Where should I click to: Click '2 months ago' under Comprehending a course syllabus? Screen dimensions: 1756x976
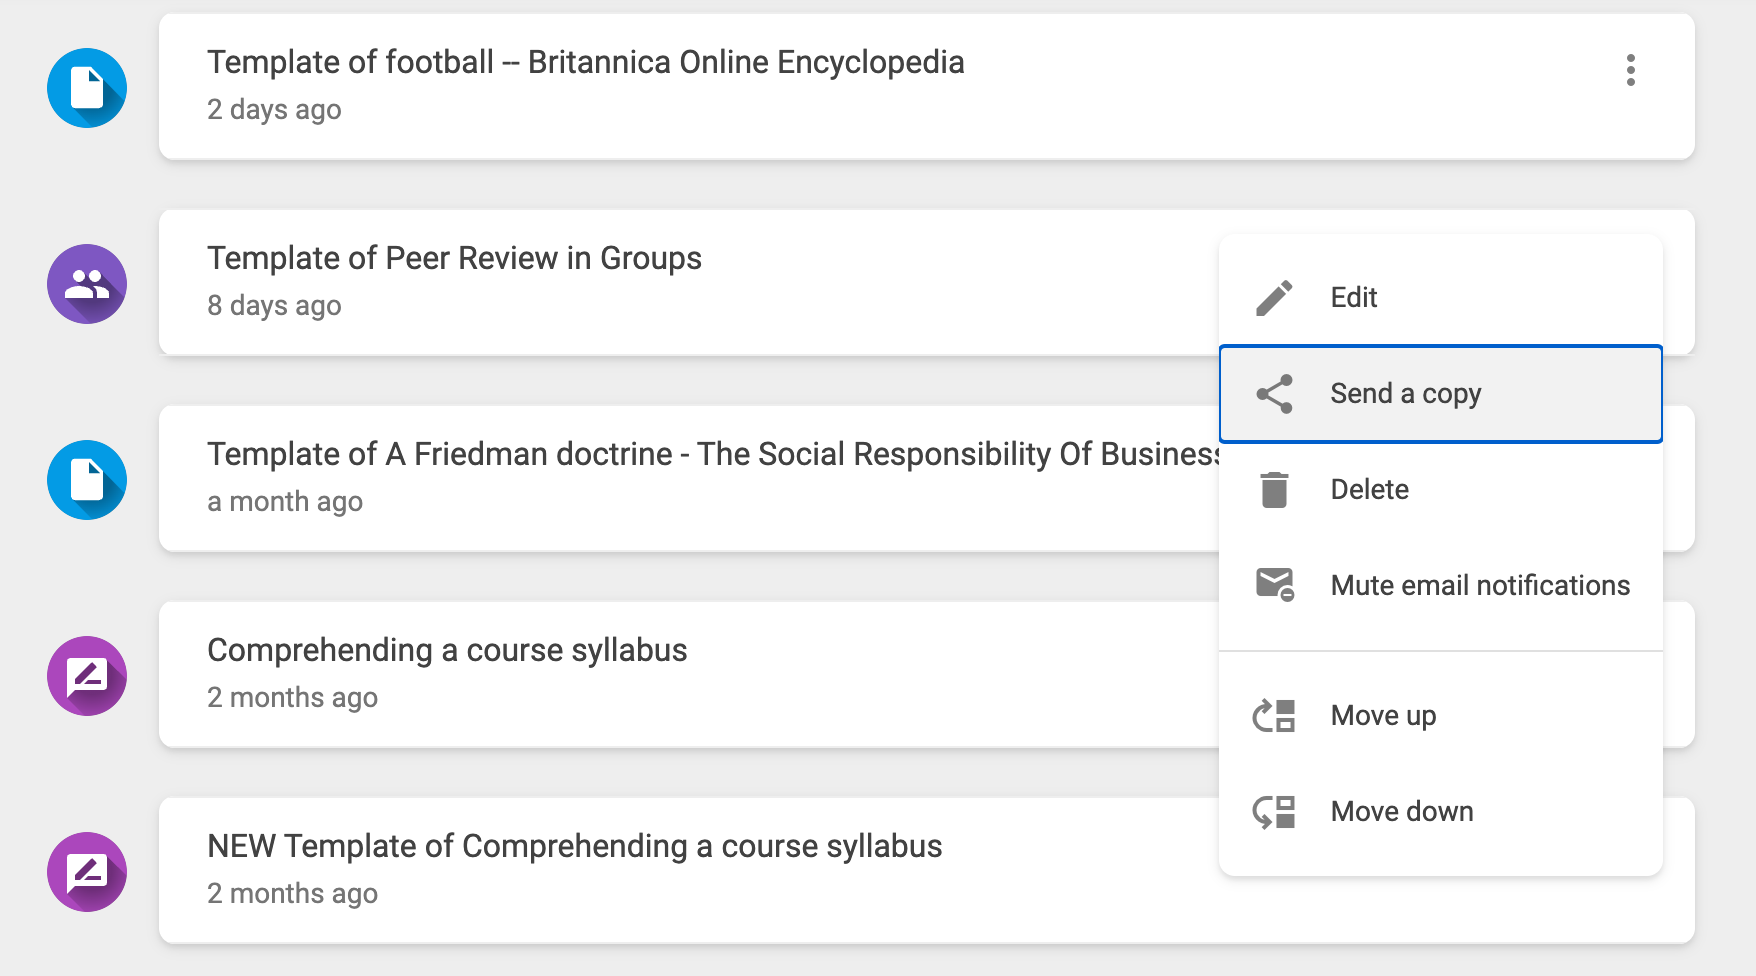(x=292, y=697)
